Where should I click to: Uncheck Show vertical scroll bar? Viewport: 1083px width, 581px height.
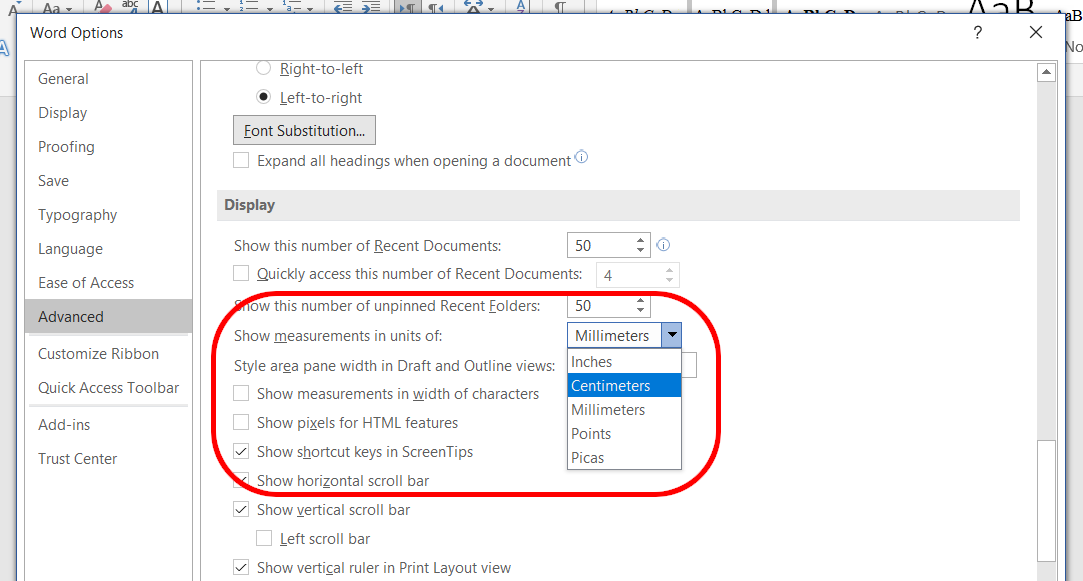pyautogui.click(x=241, y=509)
